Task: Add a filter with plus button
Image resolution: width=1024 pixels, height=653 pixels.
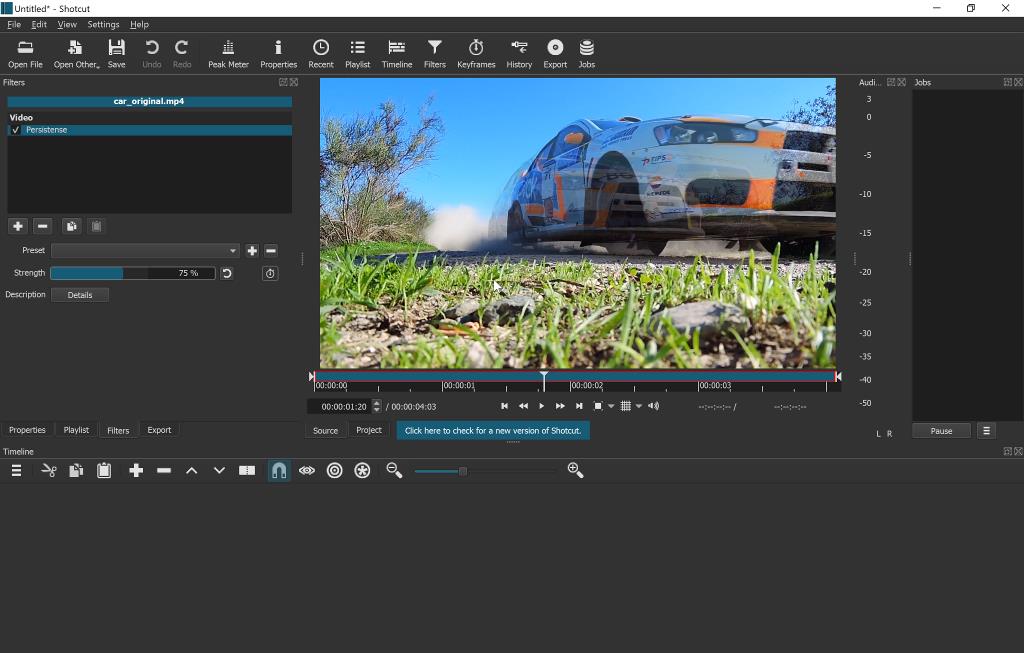Action: tap(18, 227)
